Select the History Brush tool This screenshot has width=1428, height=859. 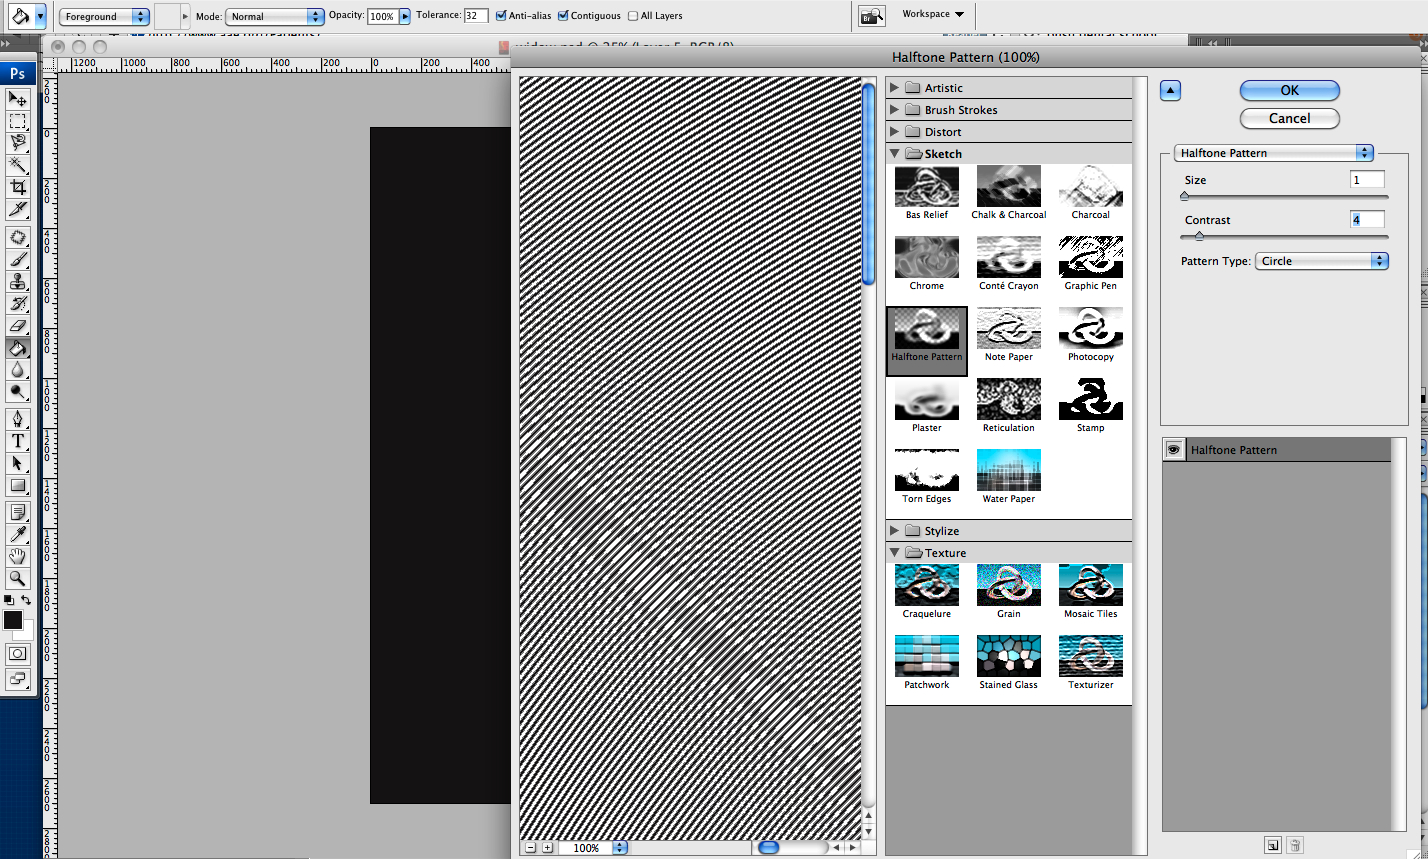pos(18,303)
